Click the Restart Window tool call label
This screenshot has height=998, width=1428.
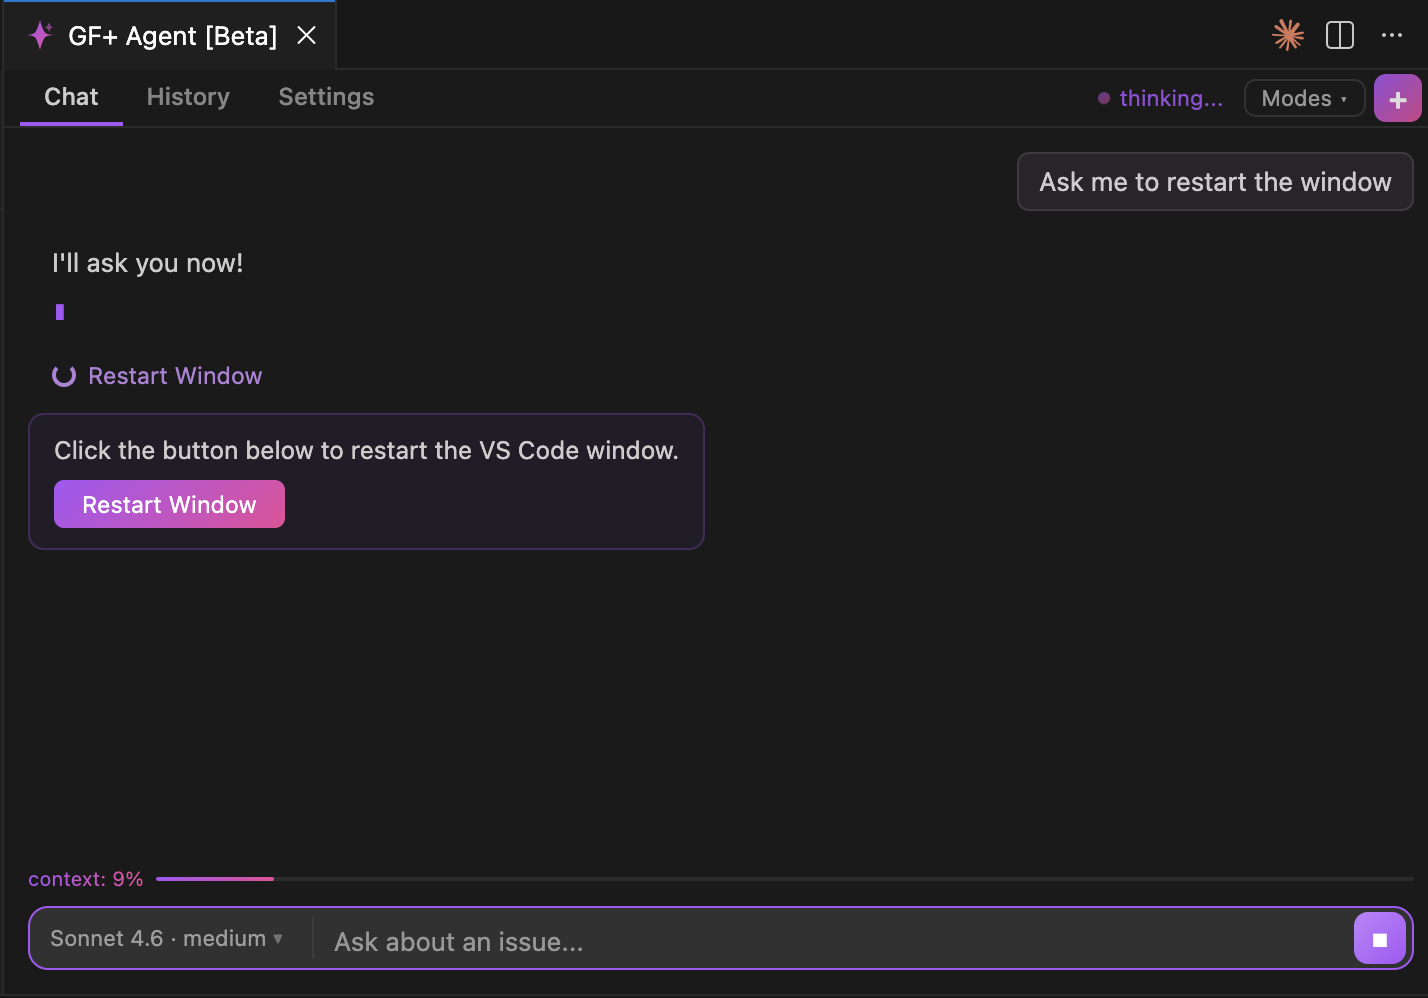click(x=175, y=375)
